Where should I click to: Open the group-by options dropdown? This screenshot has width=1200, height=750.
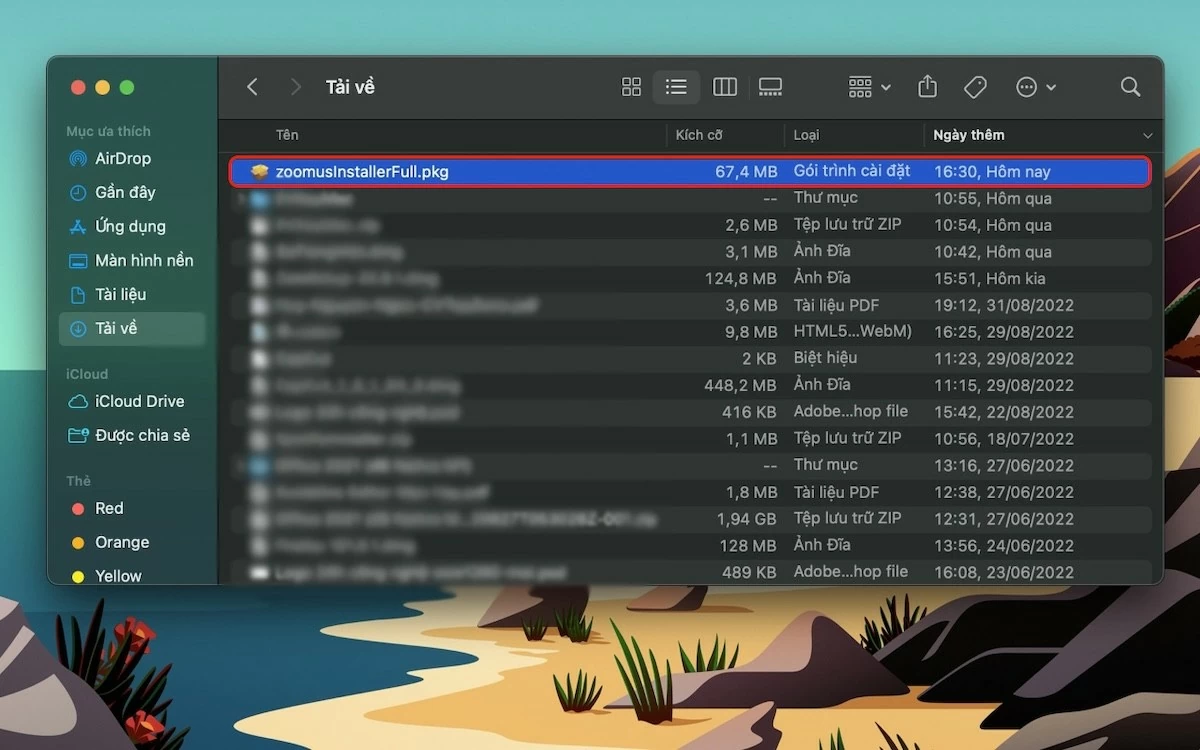click(869, 87)
